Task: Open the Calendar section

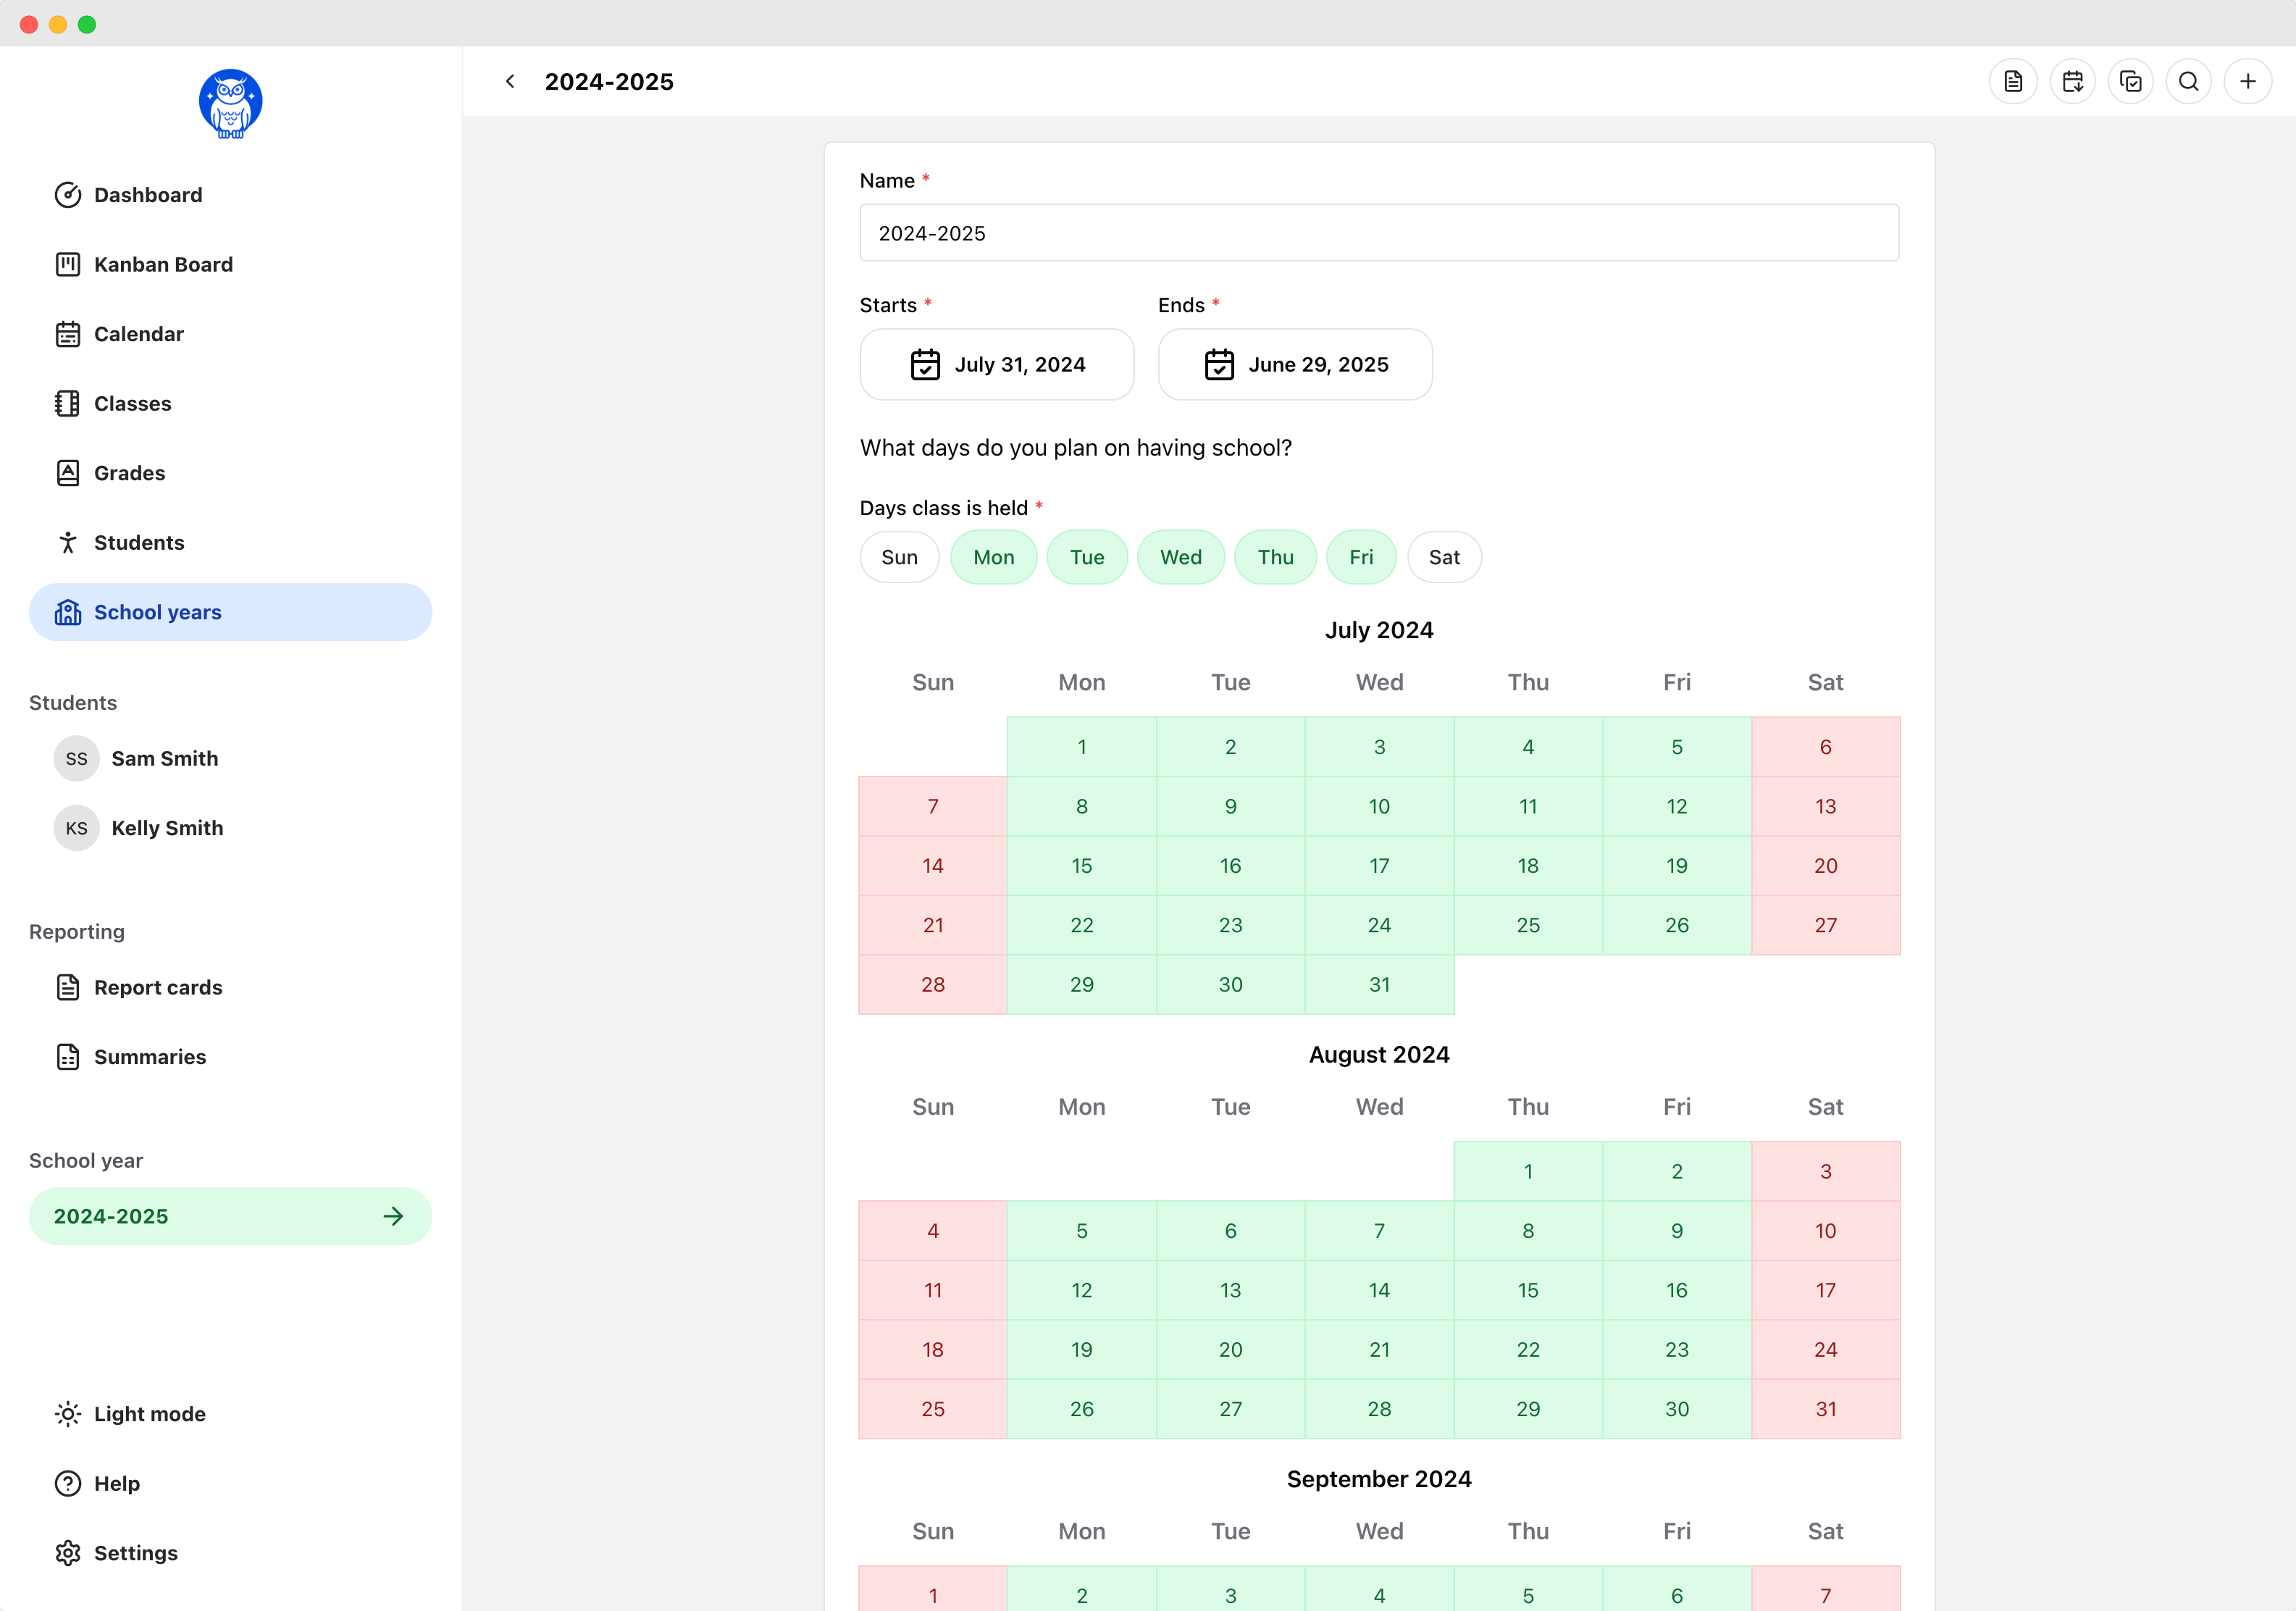Action: (139, 333)
